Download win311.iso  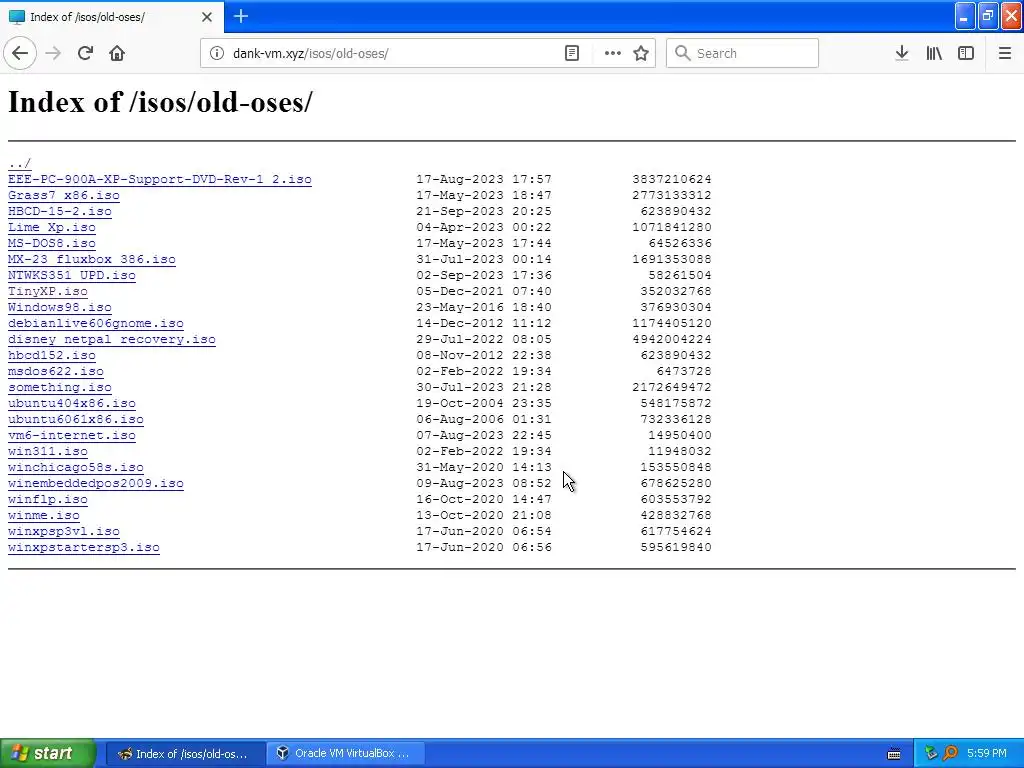point(48,451)
